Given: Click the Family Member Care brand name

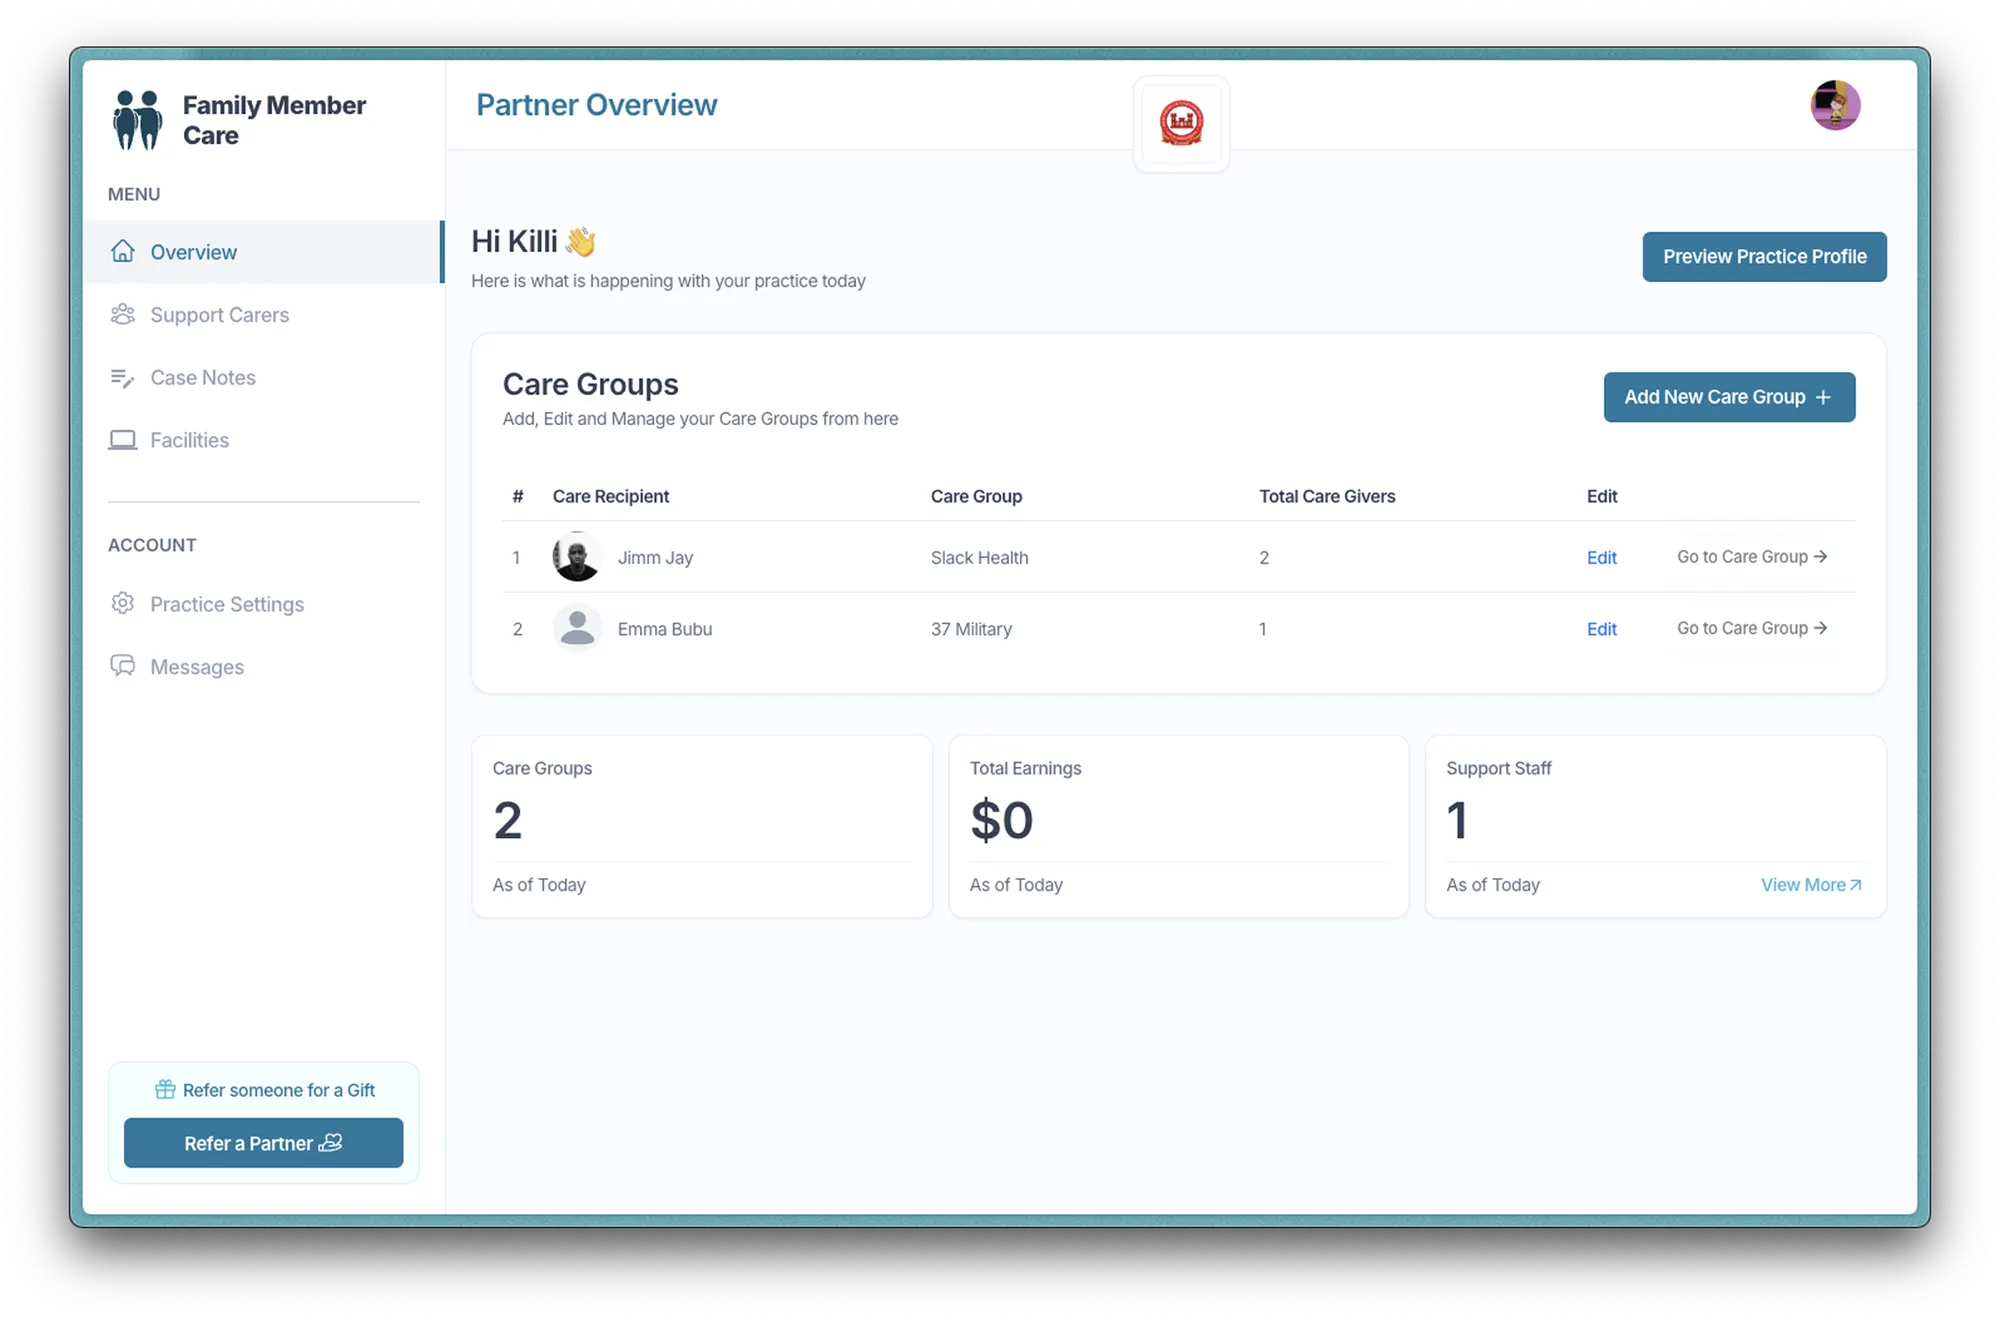Looking at the screenshot, I should point(274,120).
